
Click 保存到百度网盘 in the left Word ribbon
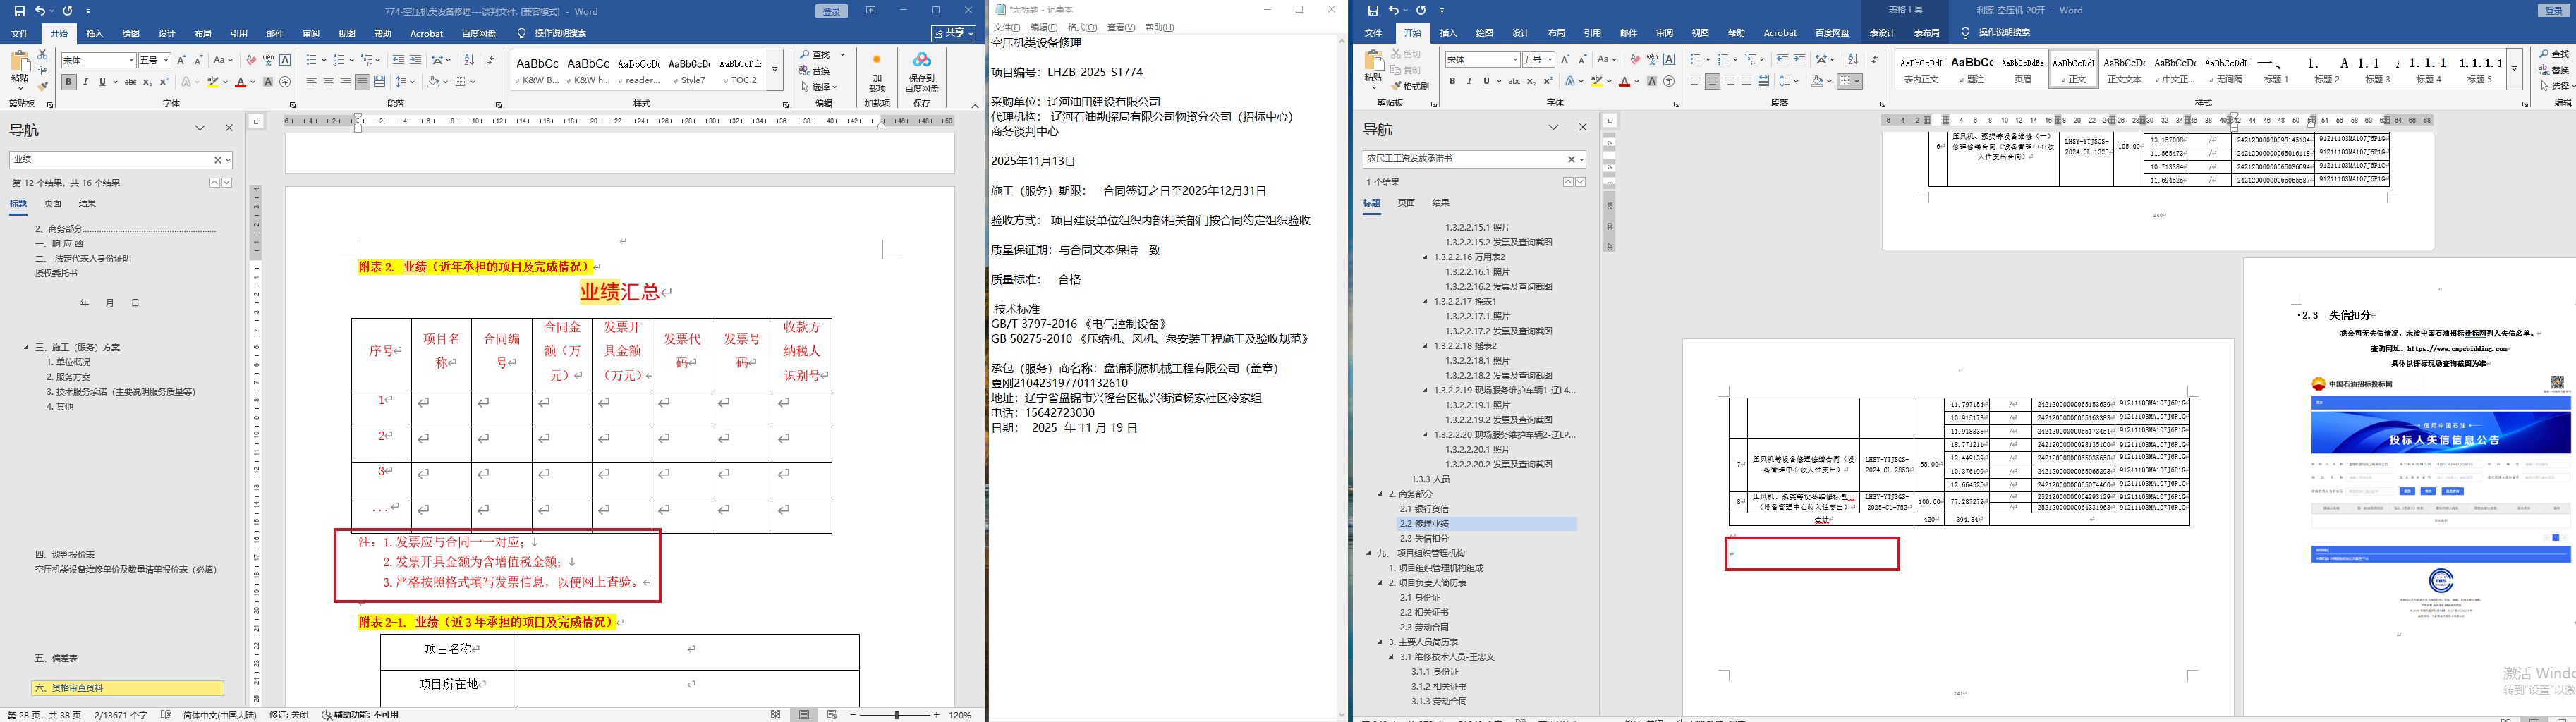point(922,73)
